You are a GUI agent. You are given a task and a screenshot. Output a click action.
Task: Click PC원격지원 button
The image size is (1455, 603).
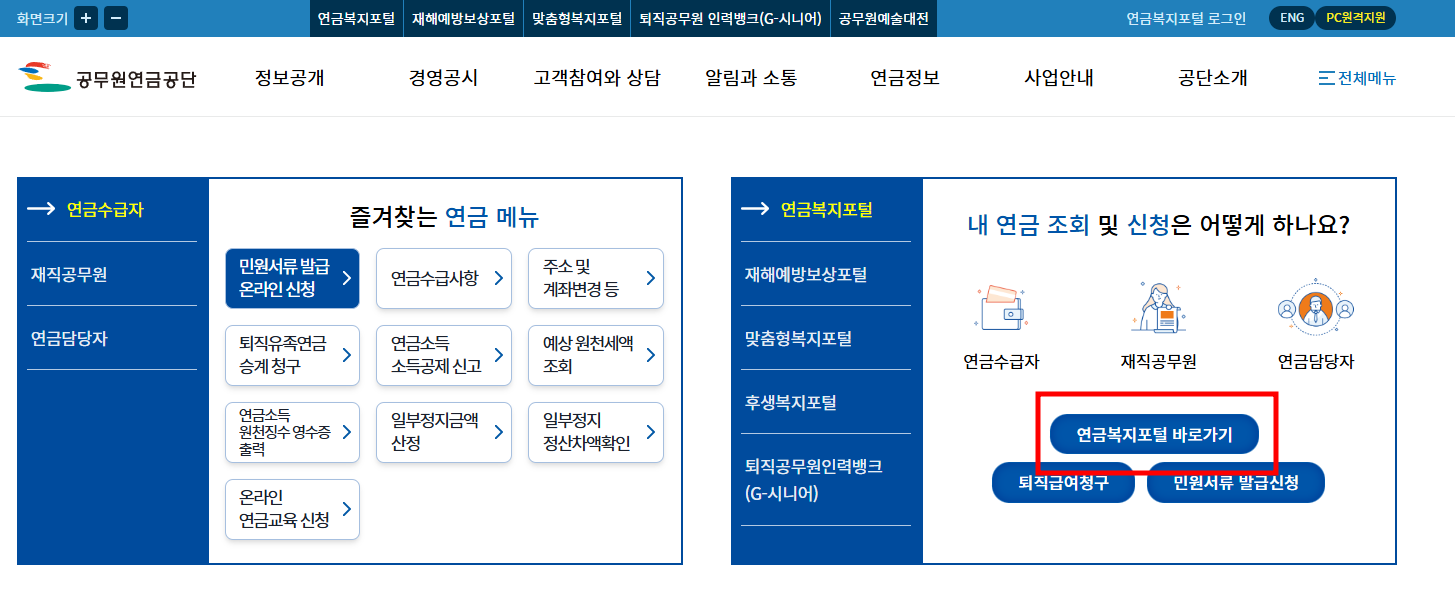point(1355,18)
